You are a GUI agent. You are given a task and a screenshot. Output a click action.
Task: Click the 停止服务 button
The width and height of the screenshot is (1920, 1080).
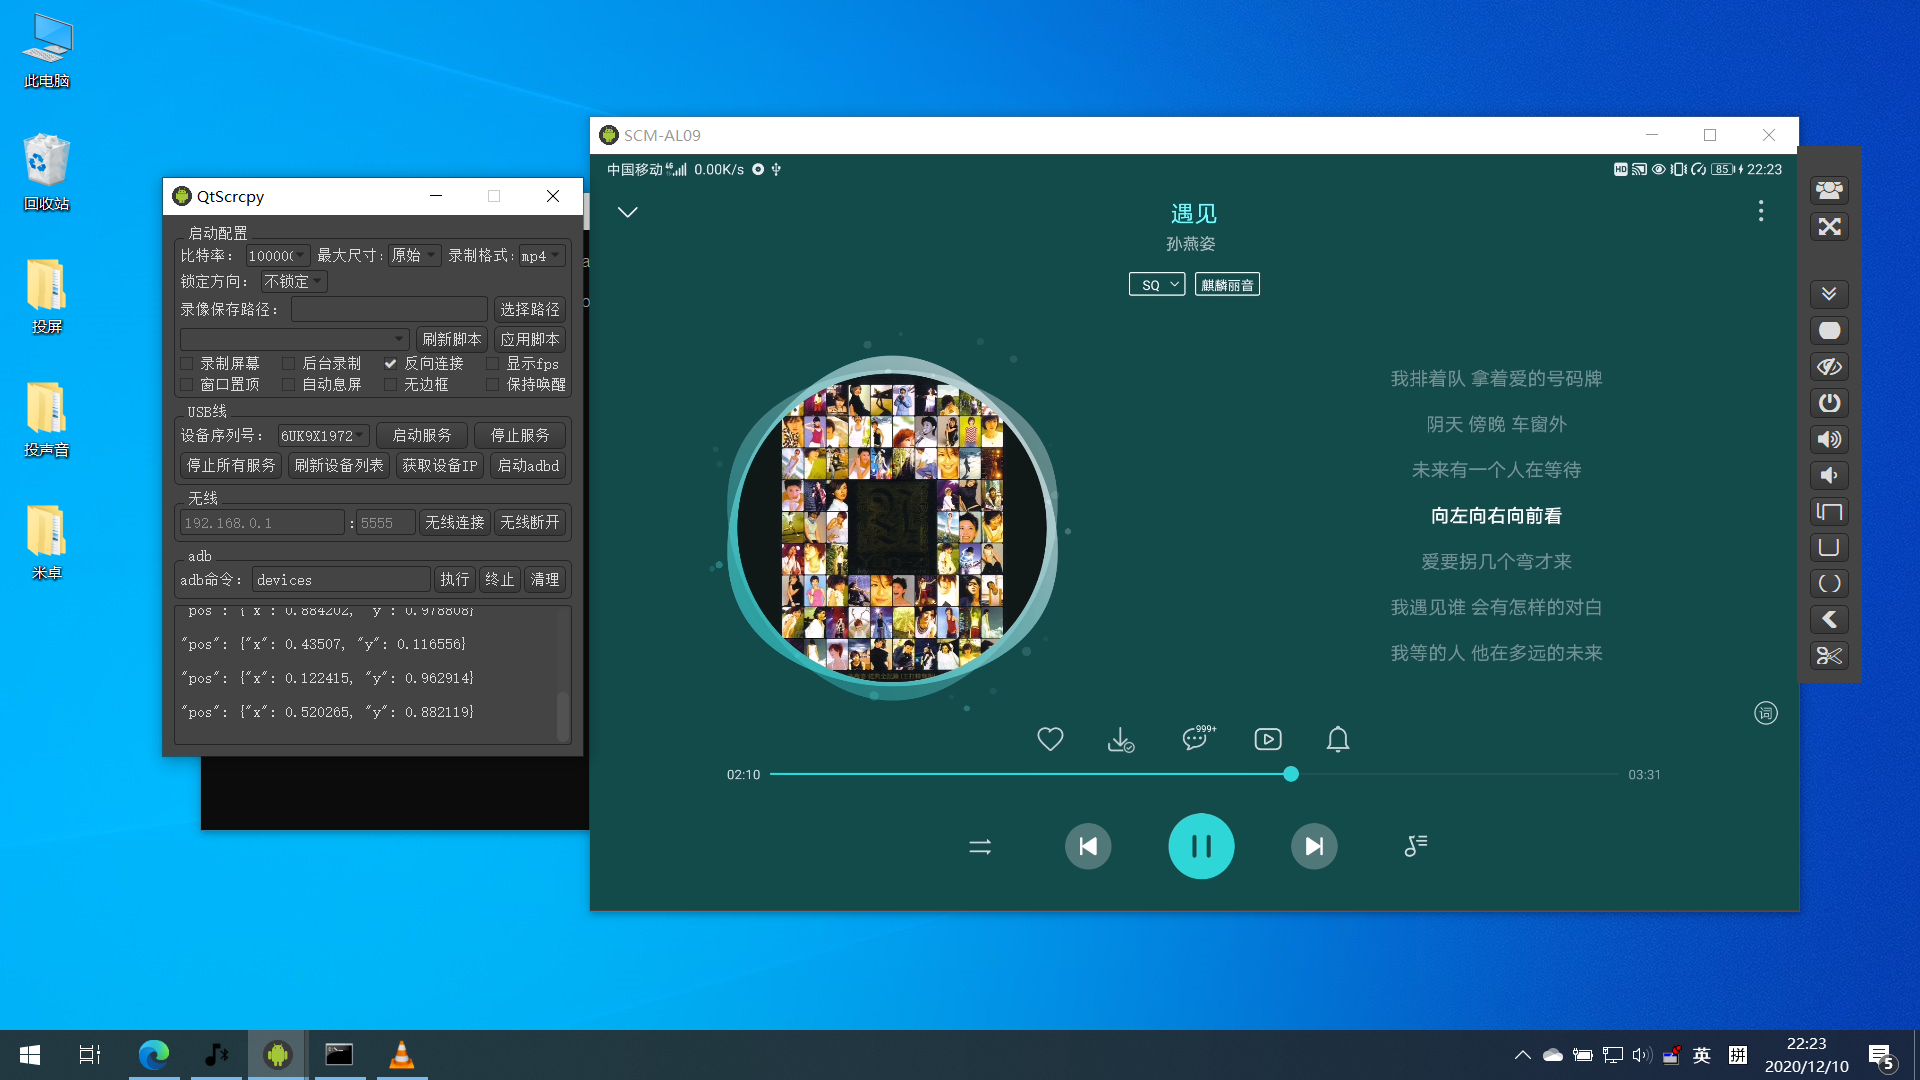[x=520, y=436]
